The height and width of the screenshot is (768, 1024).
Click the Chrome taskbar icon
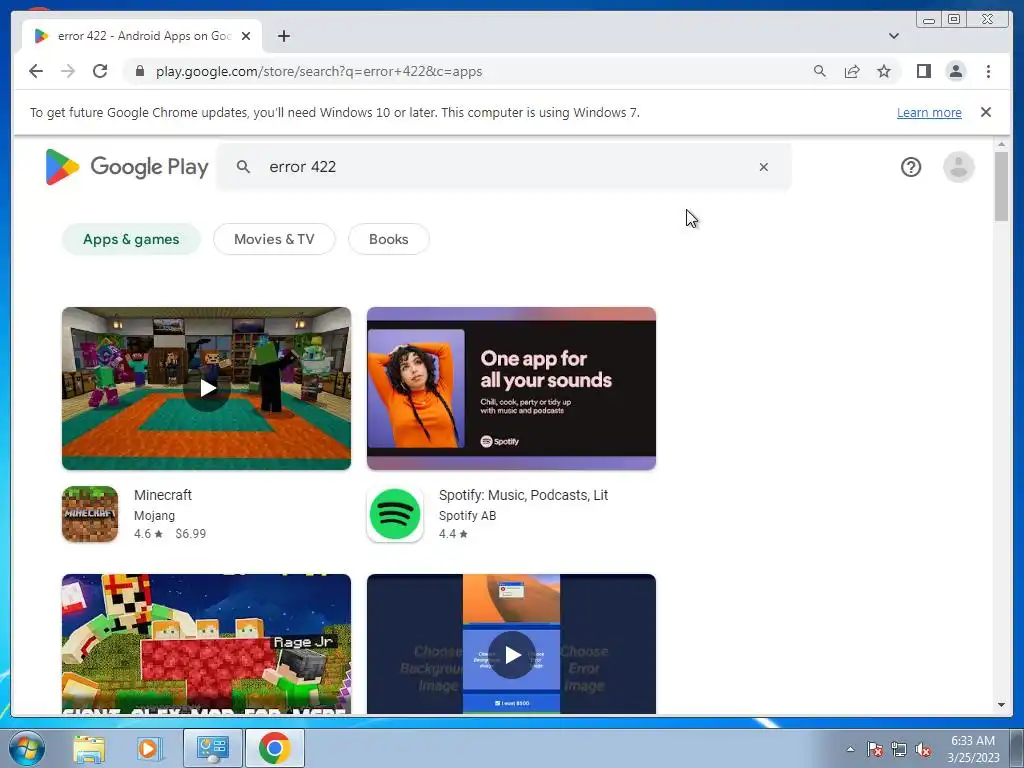pyautogui.click(x=275, y=748)
